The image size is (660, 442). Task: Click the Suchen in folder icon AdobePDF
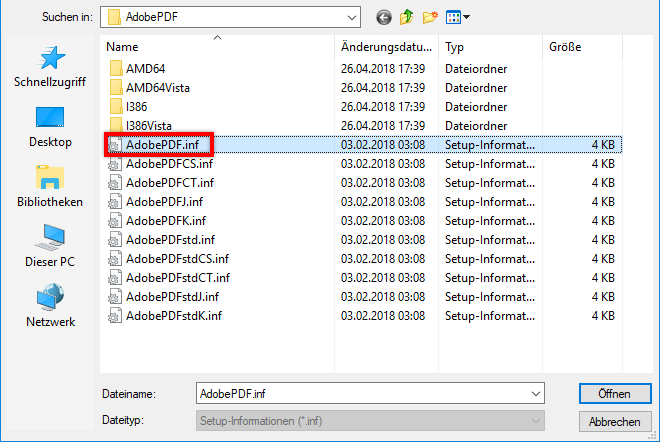(x=114, y=17)
